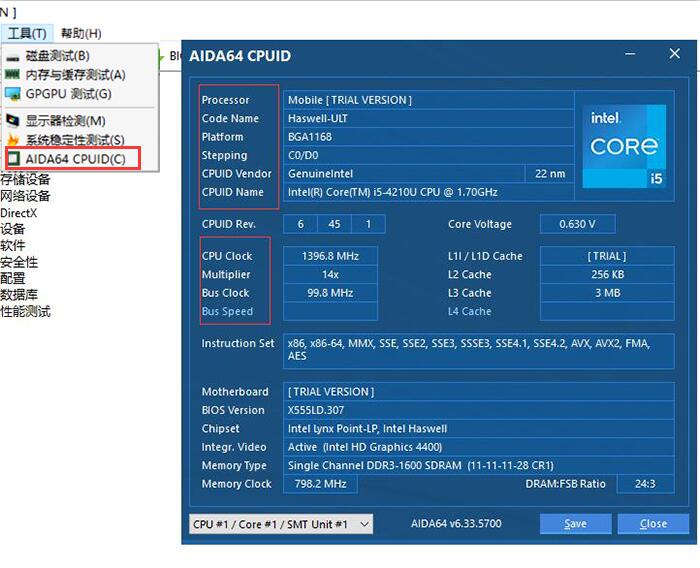
Task: Minimize the AIDA64 CPUID window
Action: [630, 54]
